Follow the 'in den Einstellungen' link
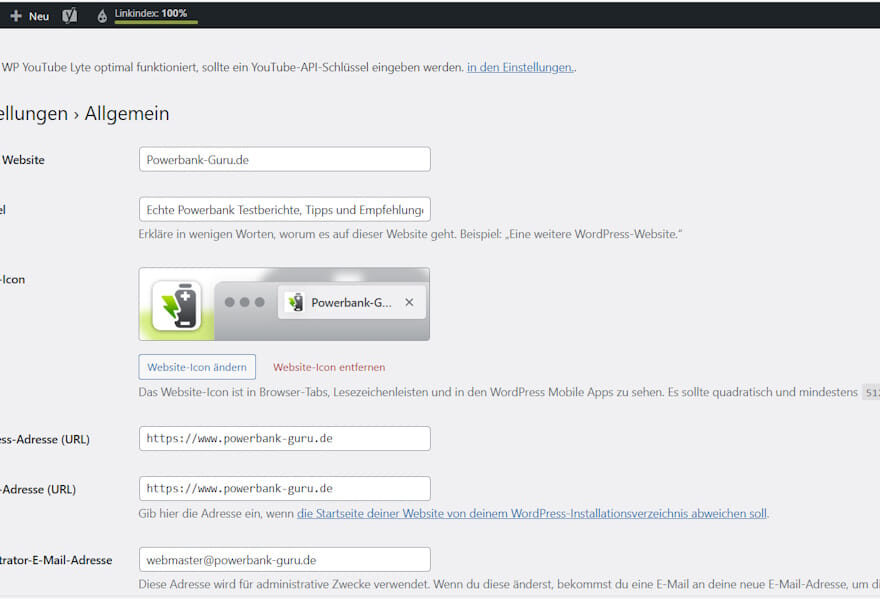The width and height of the screenshot is (880, 599). (520, 67)
